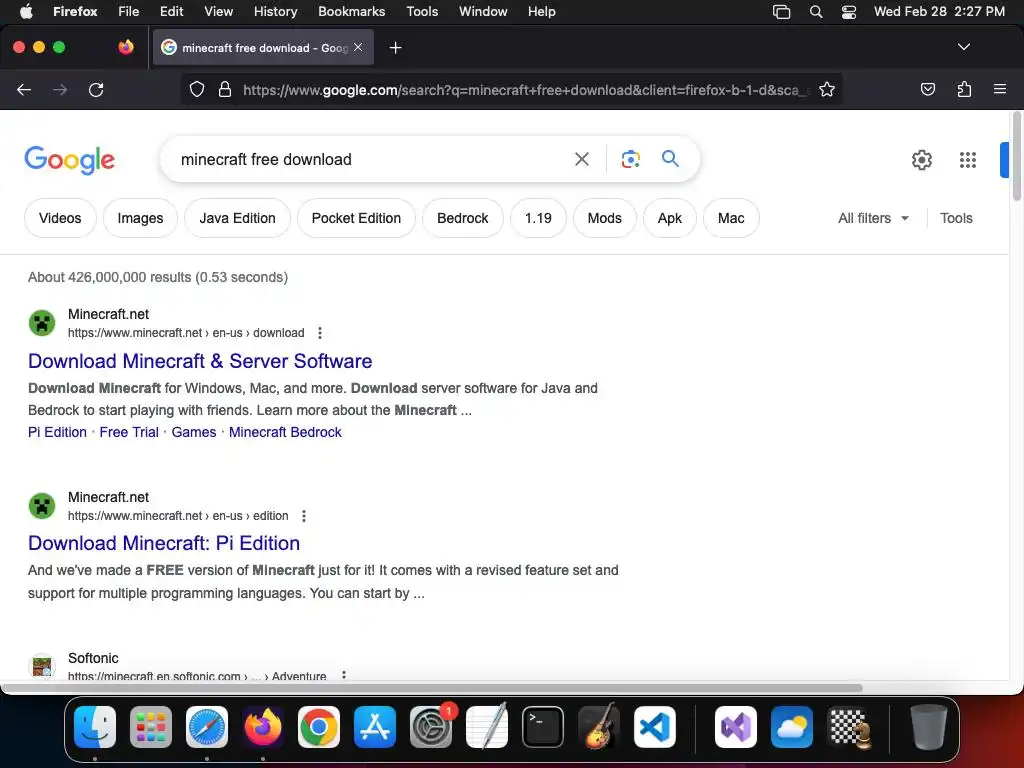The width and height of the screenshot is (1024, 768).
Task: Open Spotlight search in the menu bar
Action: (x=816, y=11)
